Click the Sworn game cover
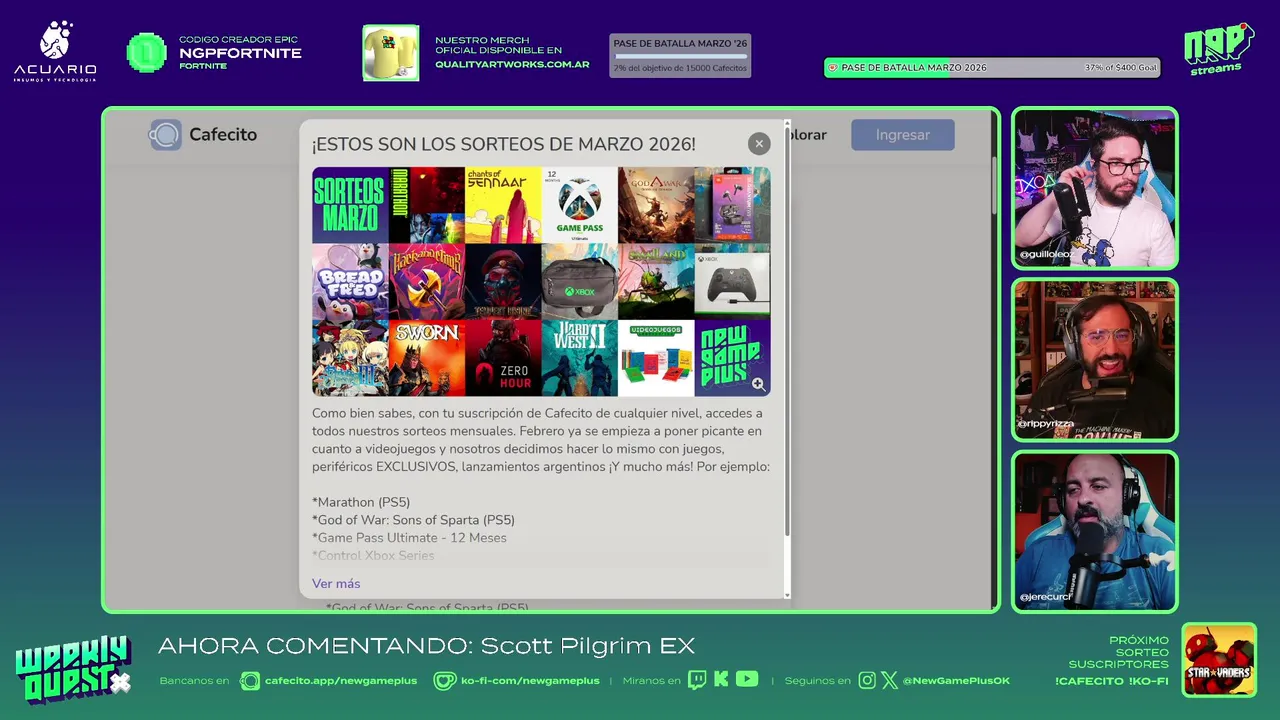Viewport: 1280px width, 720px height. (427, 358)
